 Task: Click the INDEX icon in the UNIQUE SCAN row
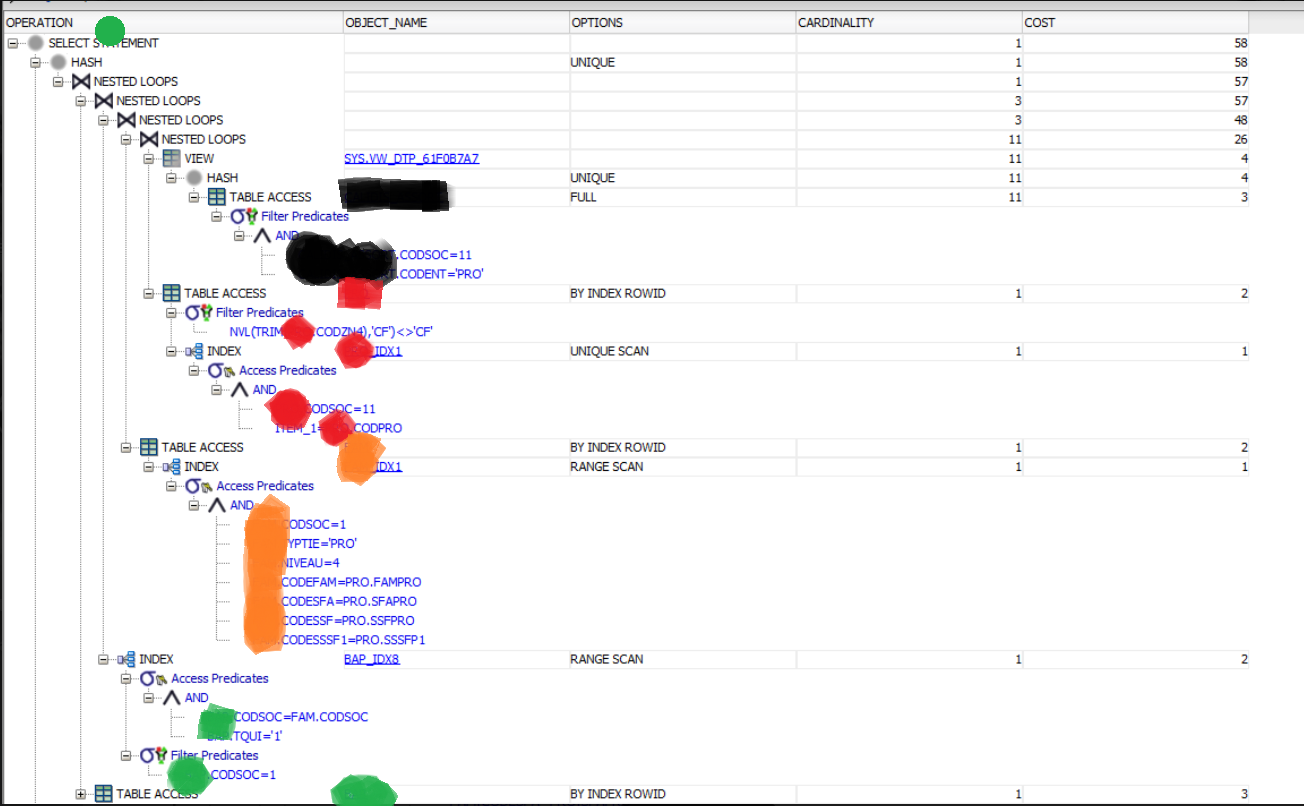tap(194, 352)
